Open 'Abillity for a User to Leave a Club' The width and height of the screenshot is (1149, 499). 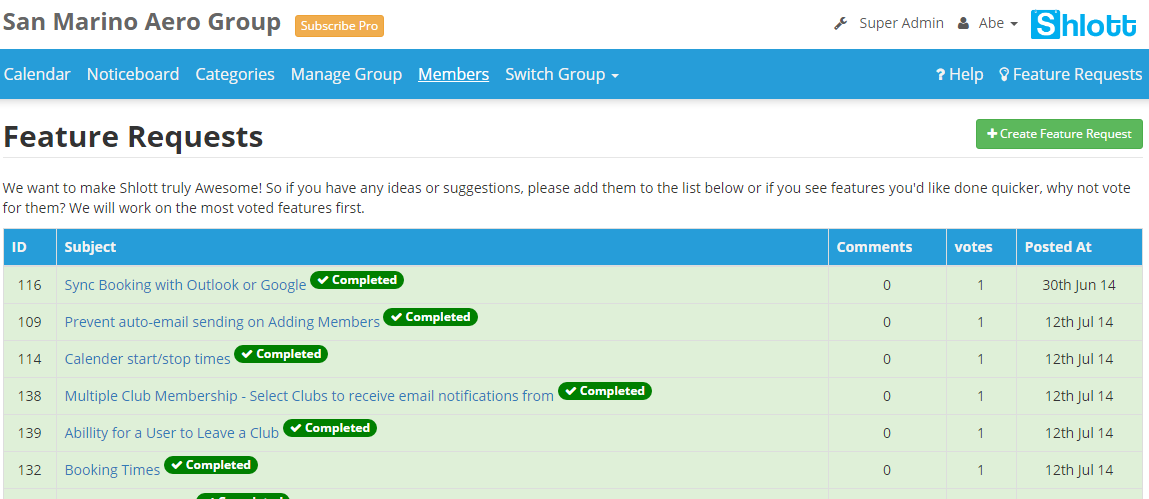click(x=171, y=433)
